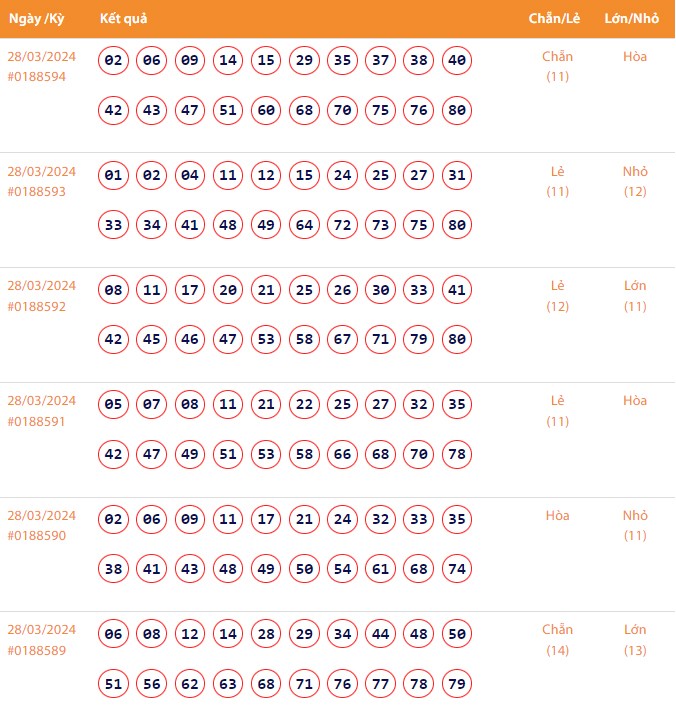Click the Nhỏ (12) result of draw #0188593
The width and height of the screenshot is (676, 717).
635,181
